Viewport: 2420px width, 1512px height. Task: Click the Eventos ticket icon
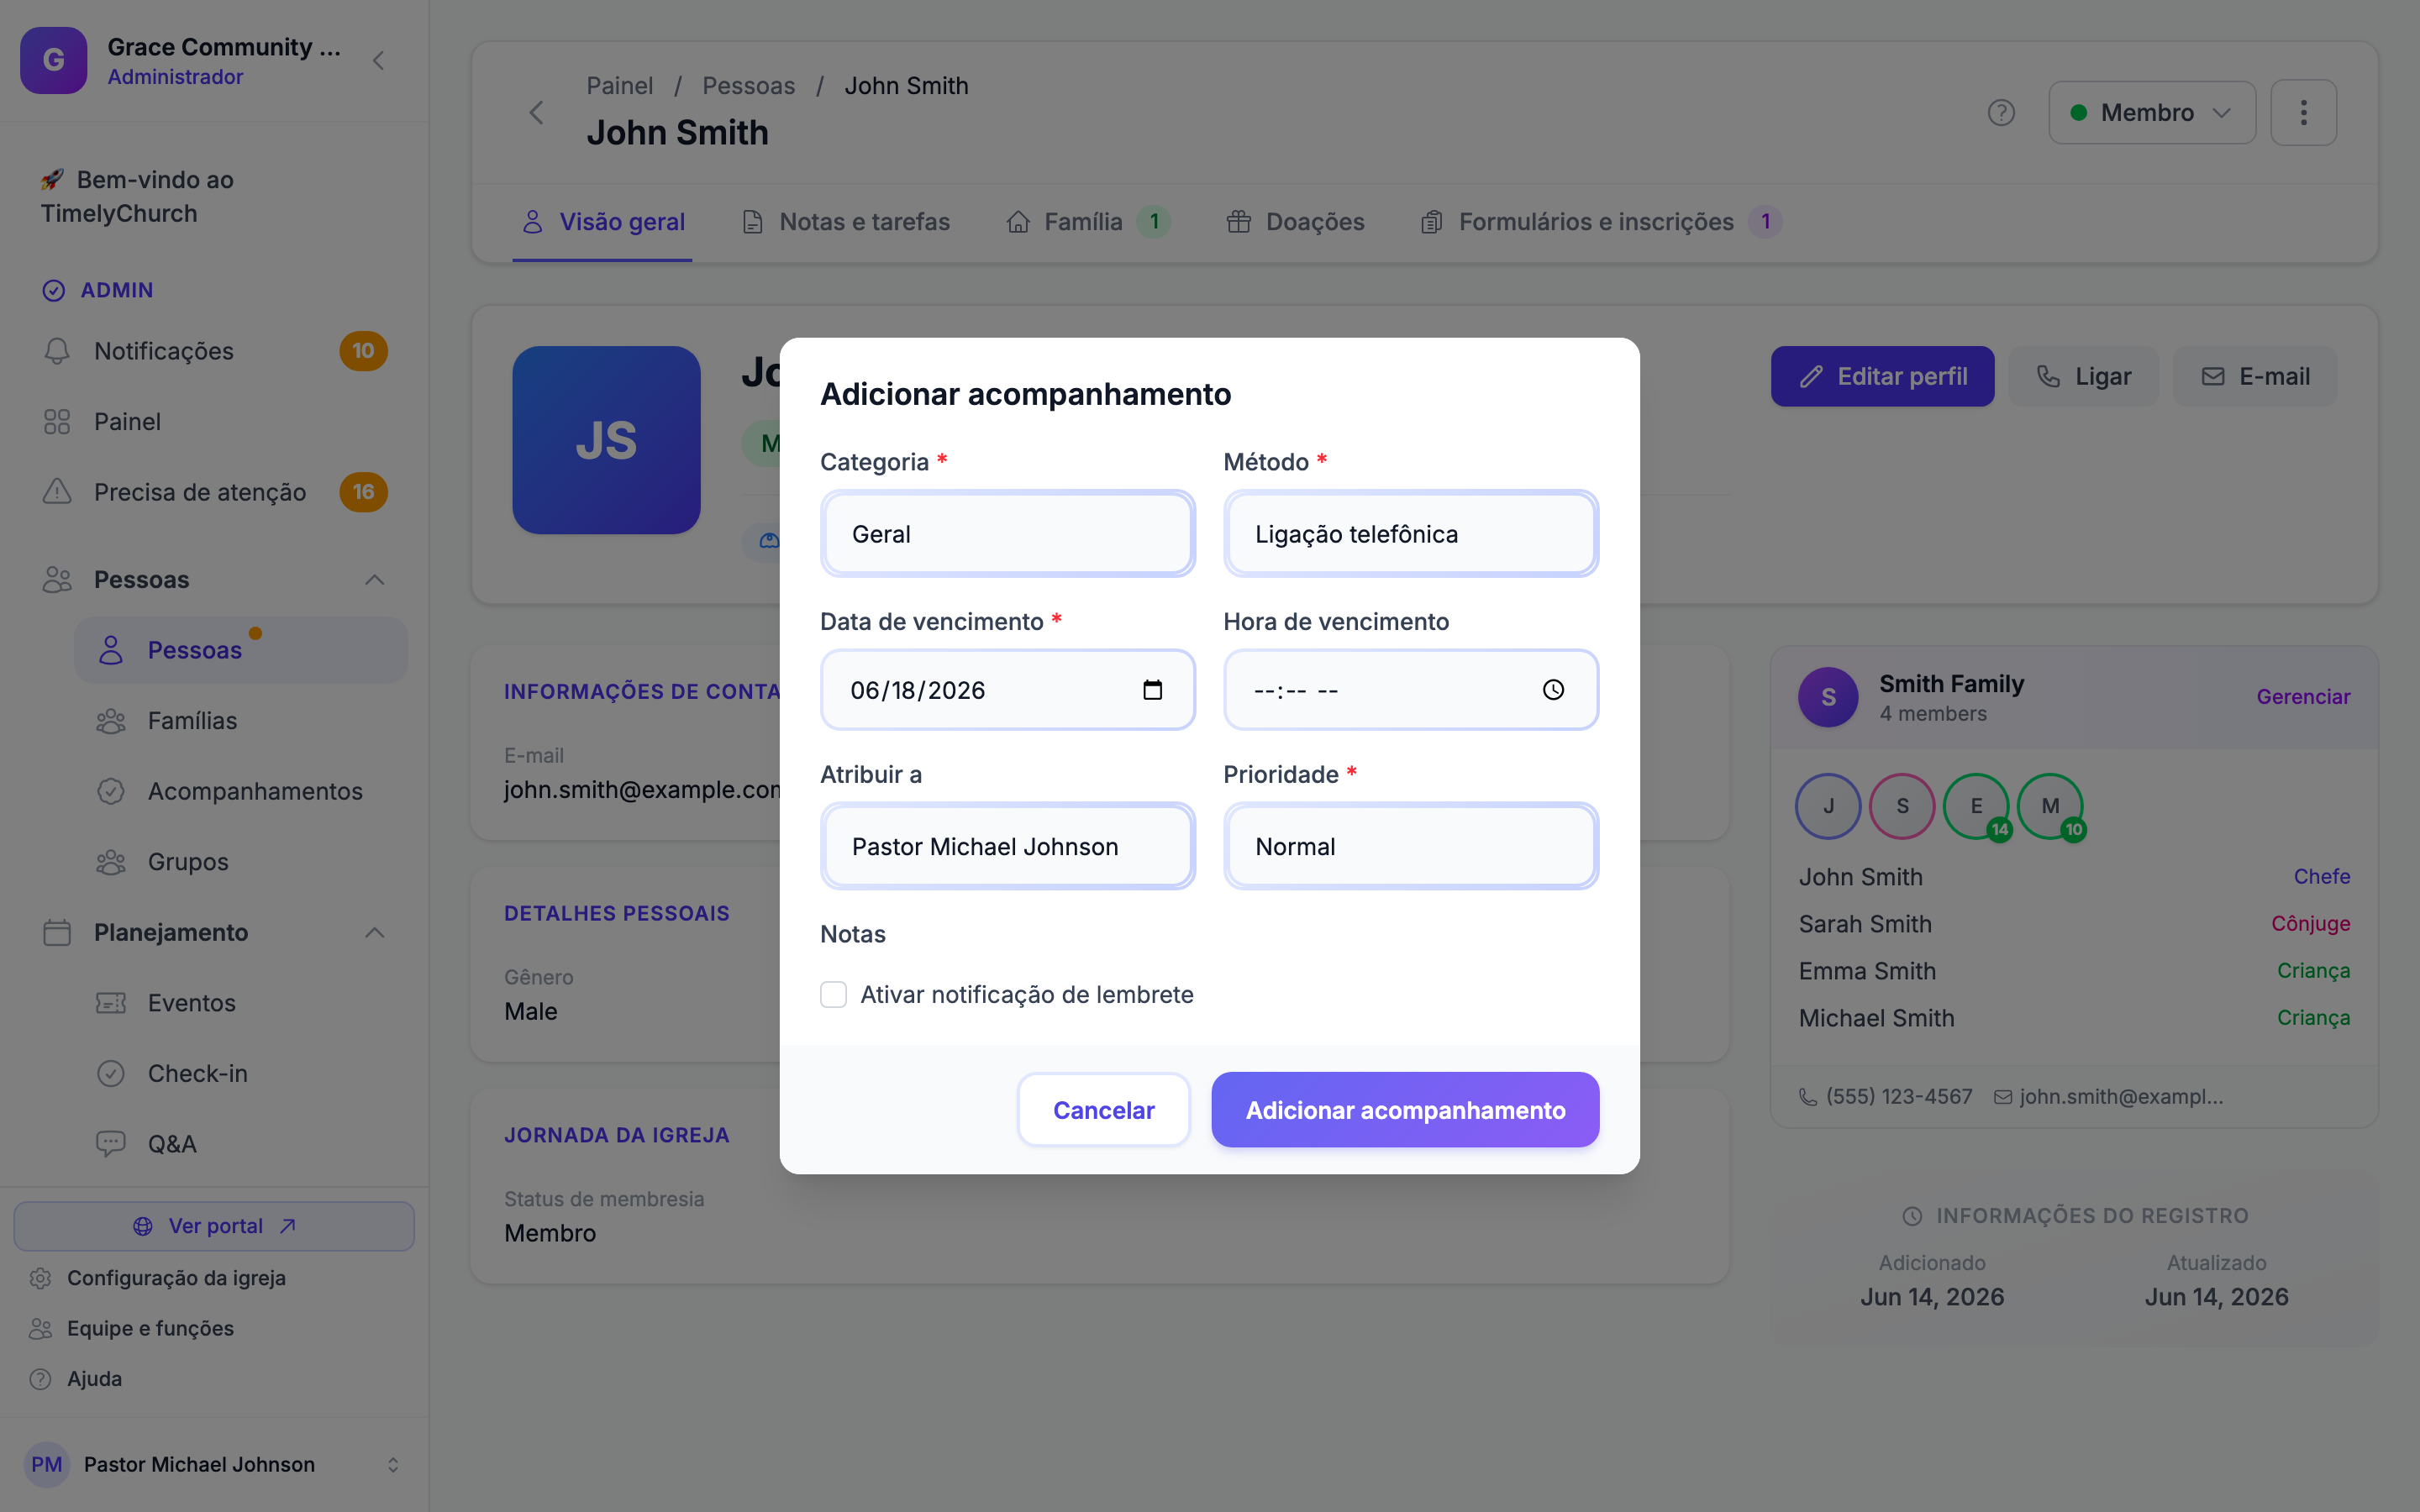pyautogui.click(x=111, y=1003)
